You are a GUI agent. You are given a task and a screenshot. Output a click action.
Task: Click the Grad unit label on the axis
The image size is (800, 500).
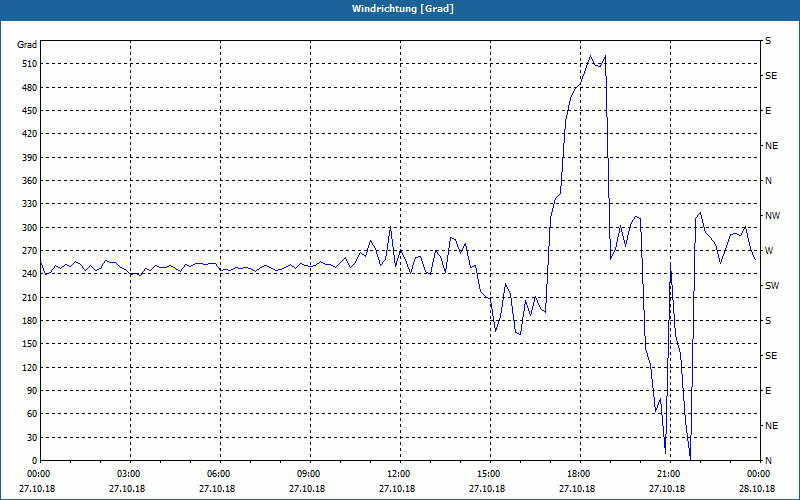click(27, 45)
